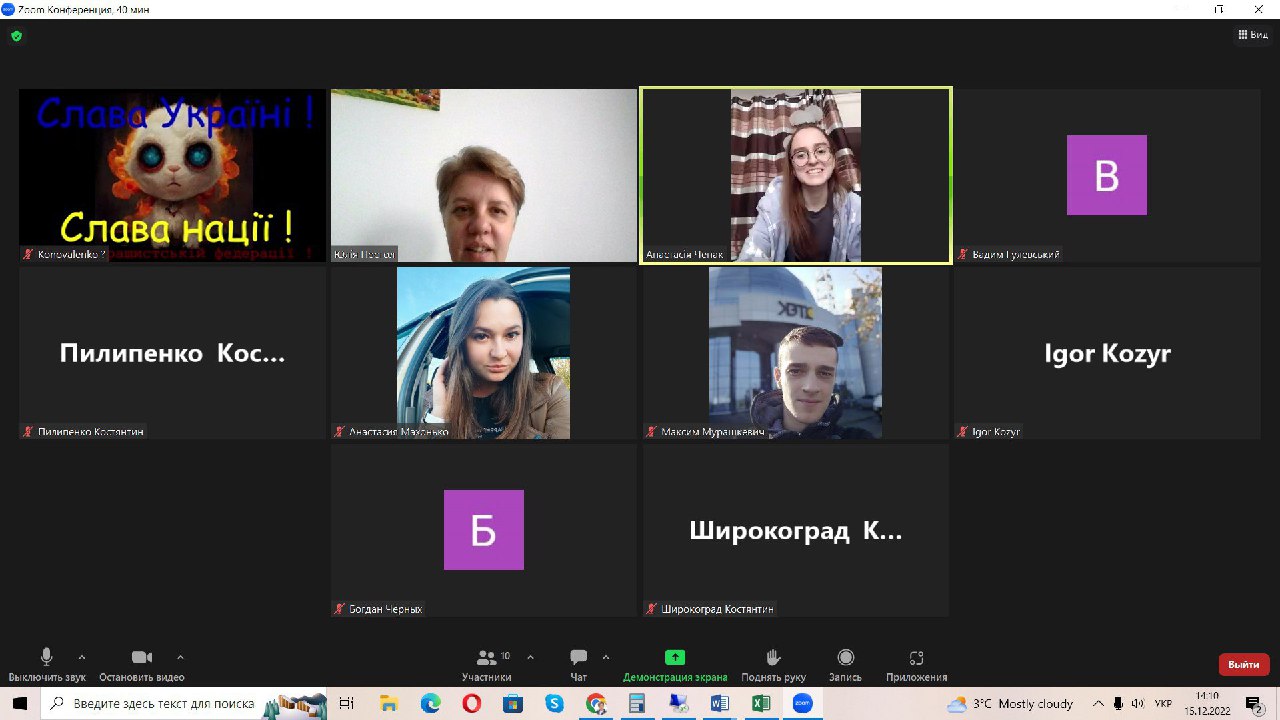Open File Explorer from the taskbar
The image size is (1280, 720).
[389, 704]
